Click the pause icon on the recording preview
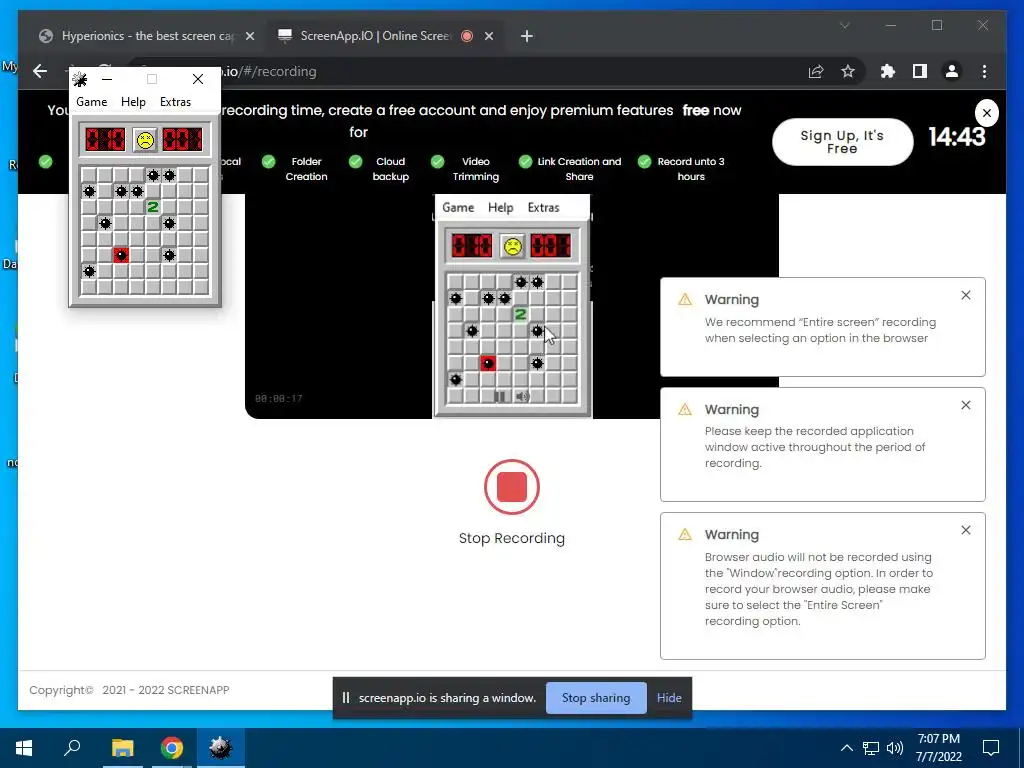Screen dimensions: 1024x768 point(500,396)
